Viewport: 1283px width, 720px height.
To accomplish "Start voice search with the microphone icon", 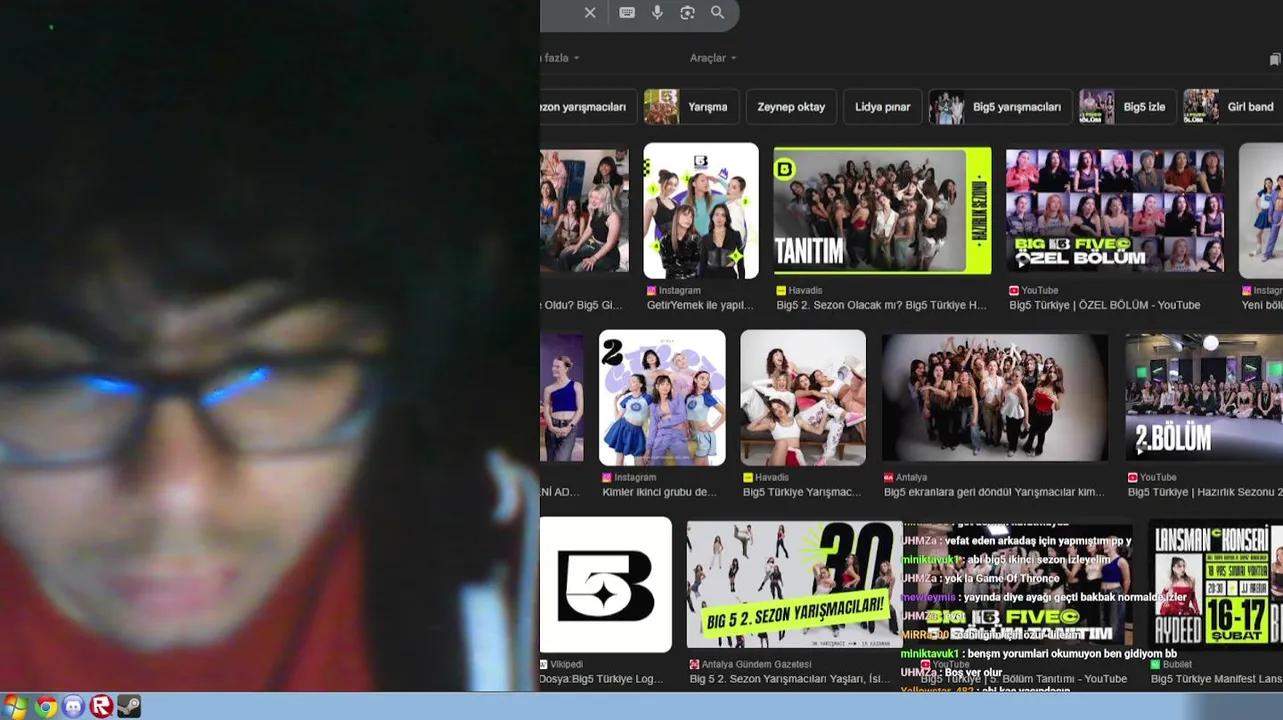I will pyautogui.click(x=657, y=13).
